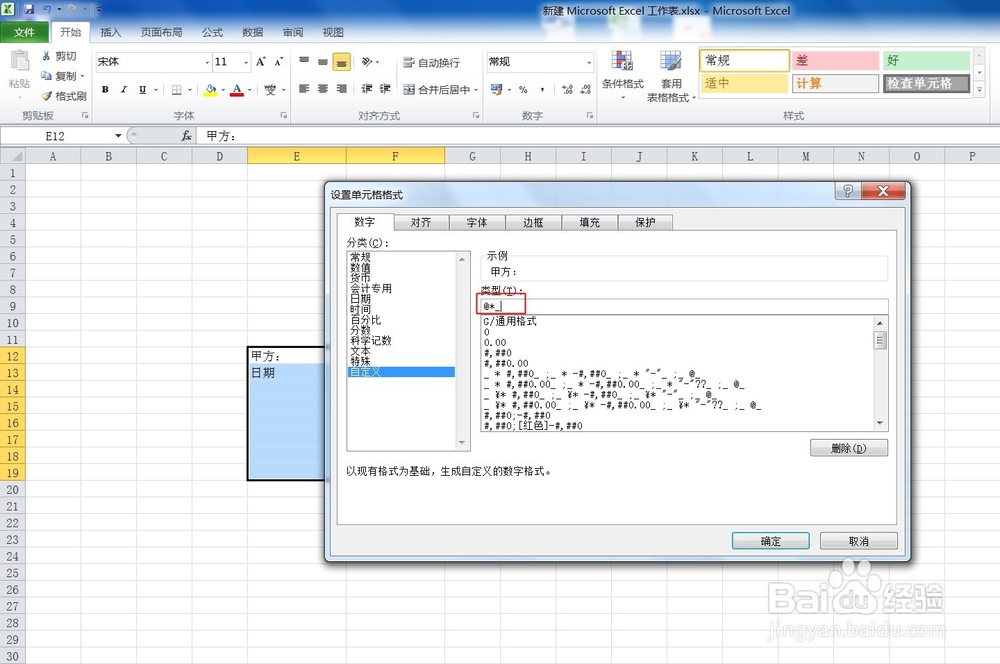Open the 文件 file tab
1000x664 pixels.
pos(24,32)
